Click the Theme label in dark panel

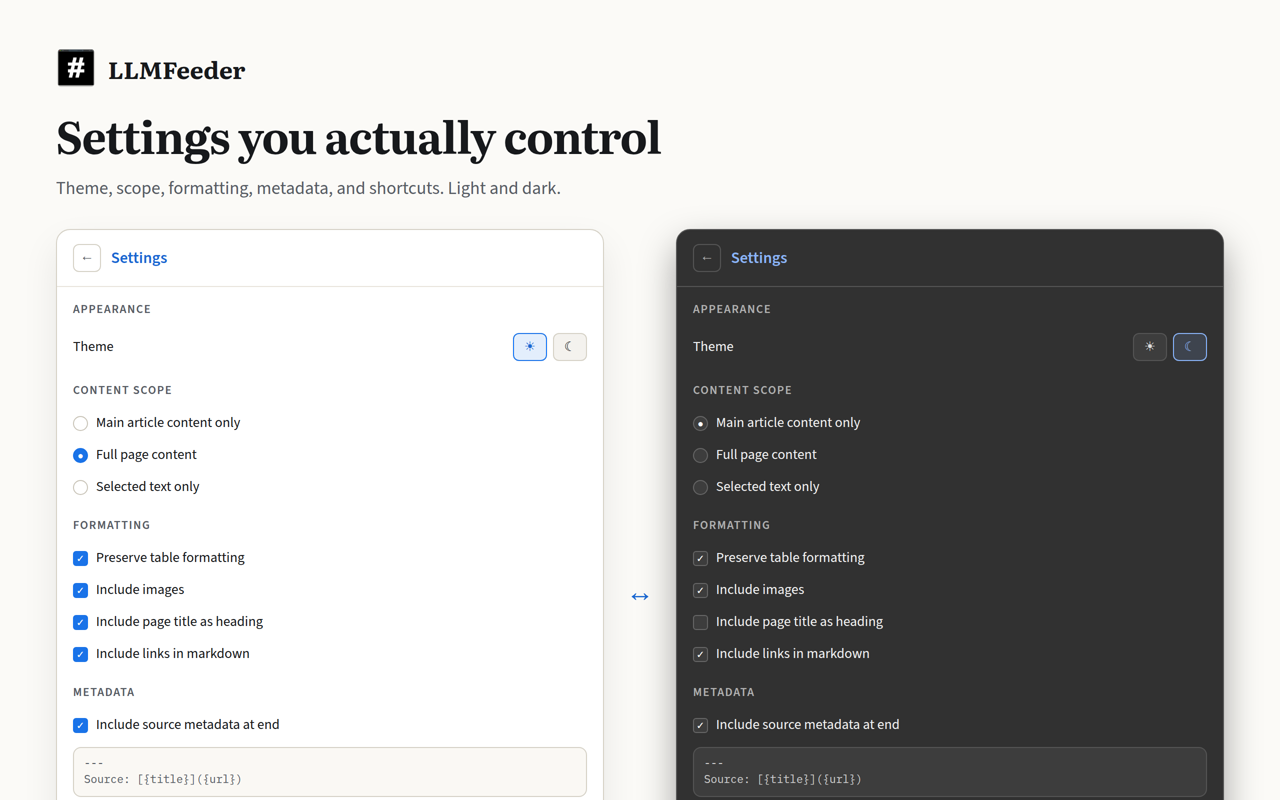713,346
